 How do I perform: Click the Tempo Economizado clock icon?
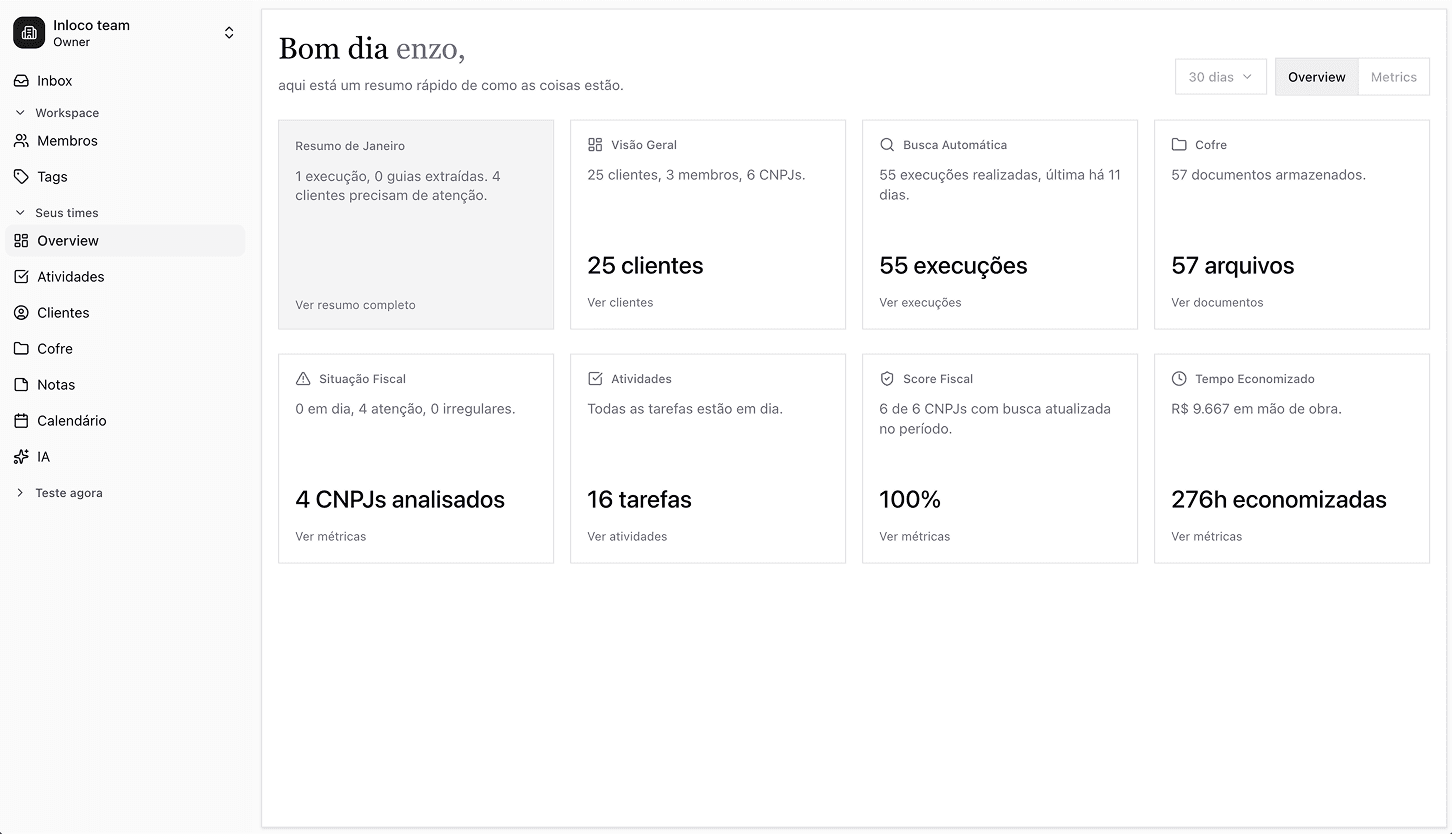pyautogui.click(x=1179, y=378)
